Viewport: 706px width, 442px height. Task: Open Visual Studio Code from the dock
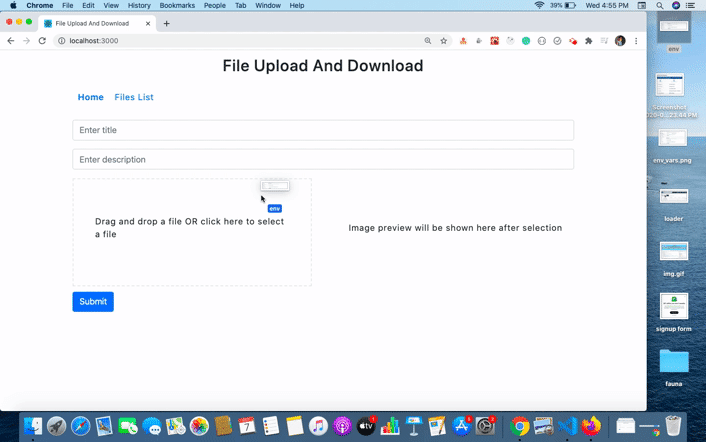pos(567,426)
